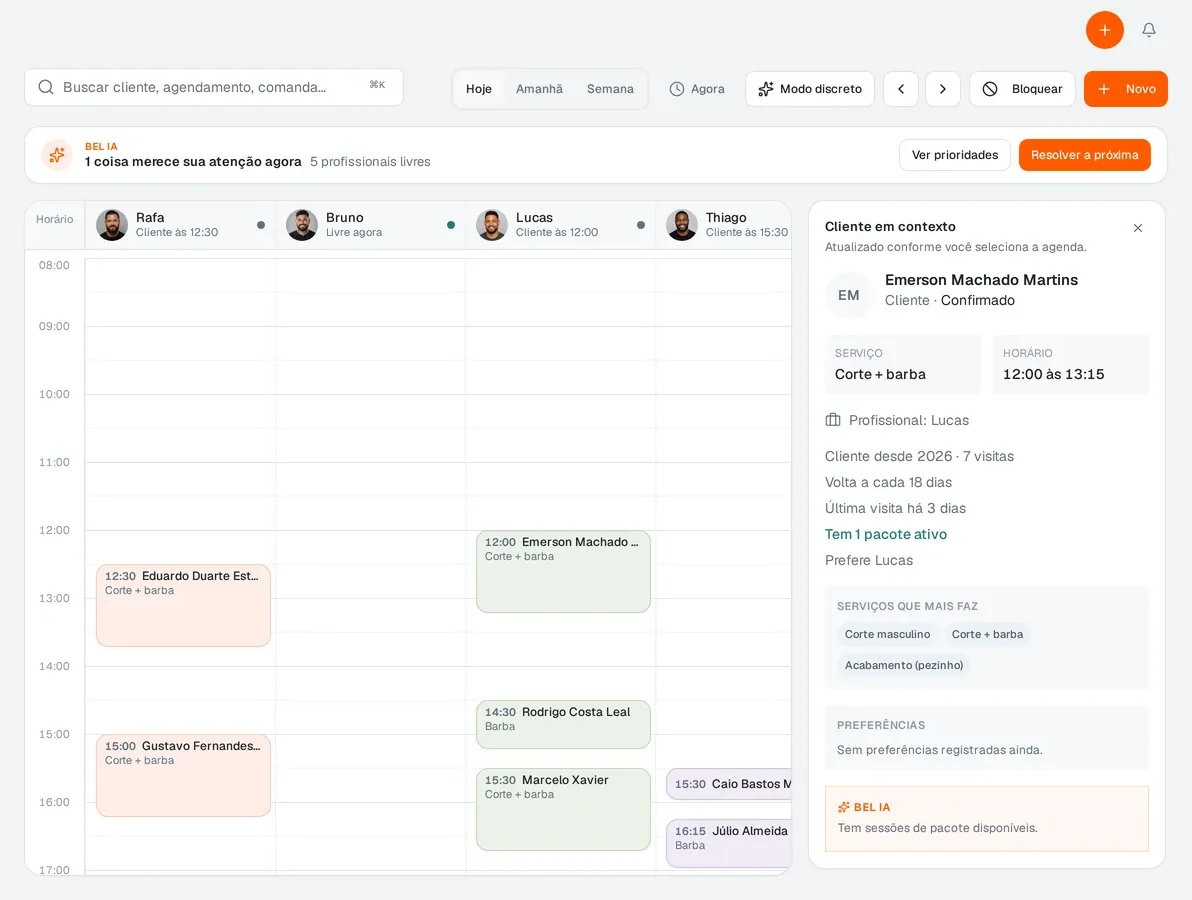1192x900 pixels.
Task: Open Ver prioridades
Action: tap(955, 155)
